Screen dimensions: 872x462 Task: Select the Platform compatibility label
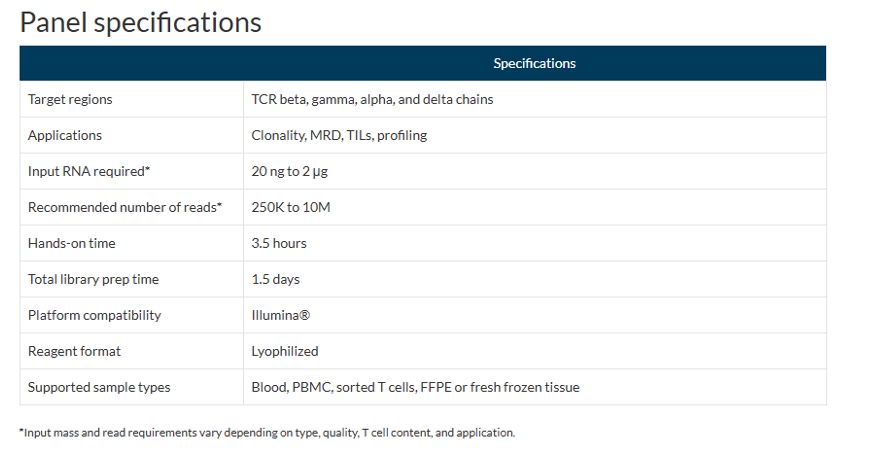tap(94, 315)
